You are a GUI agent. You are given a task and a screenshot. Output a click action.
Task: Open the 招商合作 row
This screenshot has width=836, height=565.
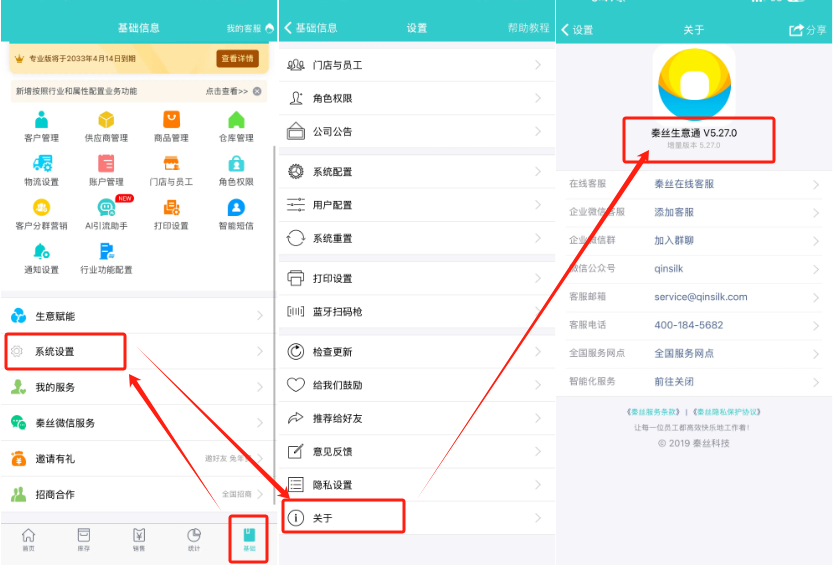(x=139, y=494)
